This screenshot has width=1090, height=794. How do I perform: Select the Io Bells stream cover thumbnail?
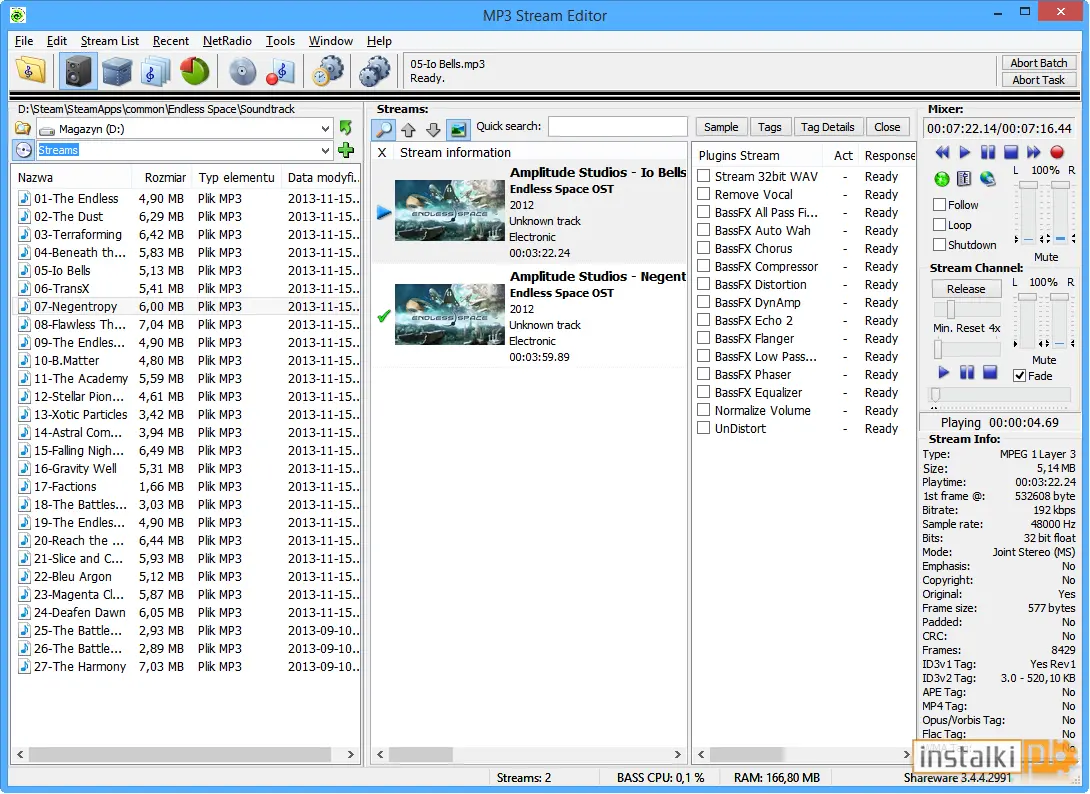point(449,211)
